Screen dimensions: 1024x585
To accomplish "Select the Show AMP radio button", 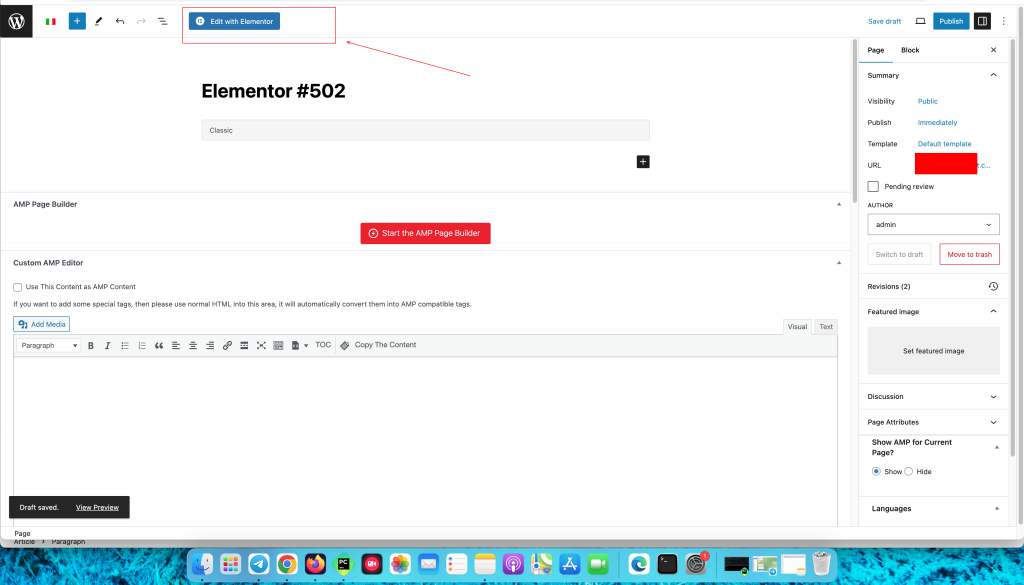I will pyautogui.click(x=876, y=471).
